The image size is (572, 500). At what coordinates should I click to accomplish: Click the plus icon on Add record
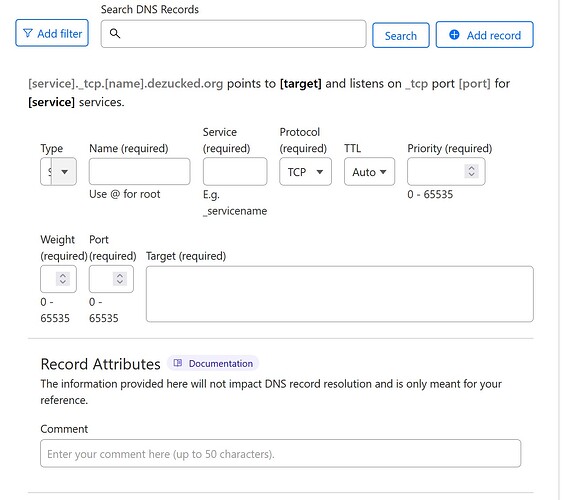pos(454,35)
